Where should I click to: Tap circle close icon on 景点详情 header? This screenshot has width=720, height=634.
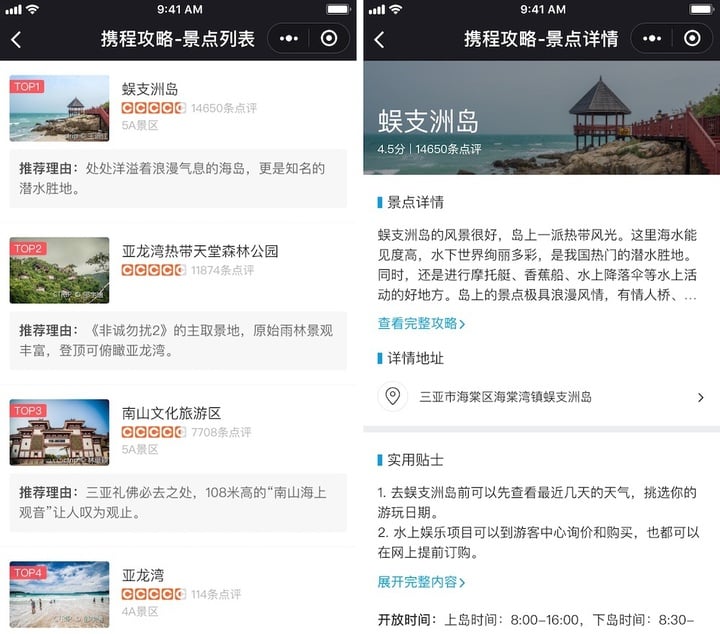692,39
